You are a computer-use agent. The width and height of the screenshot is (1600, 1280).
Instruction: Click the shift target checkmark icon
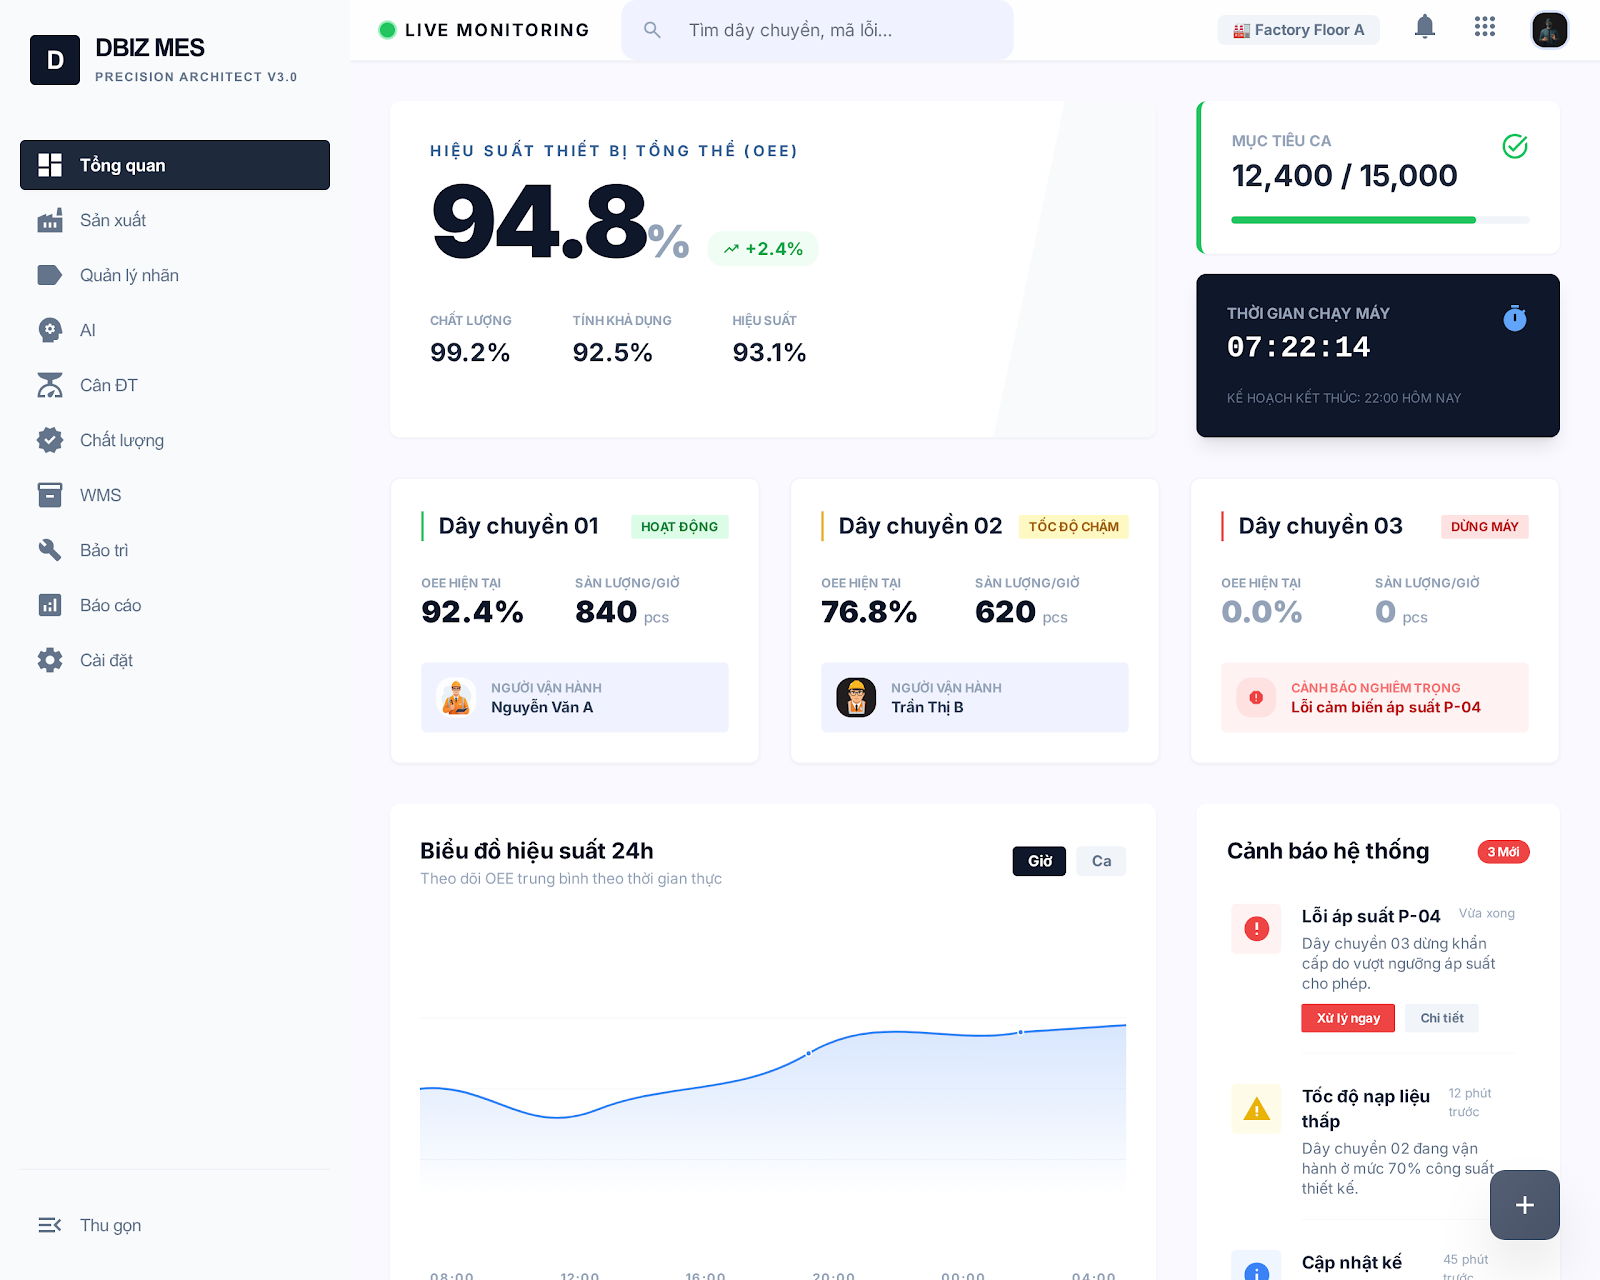click(1515, 146)
